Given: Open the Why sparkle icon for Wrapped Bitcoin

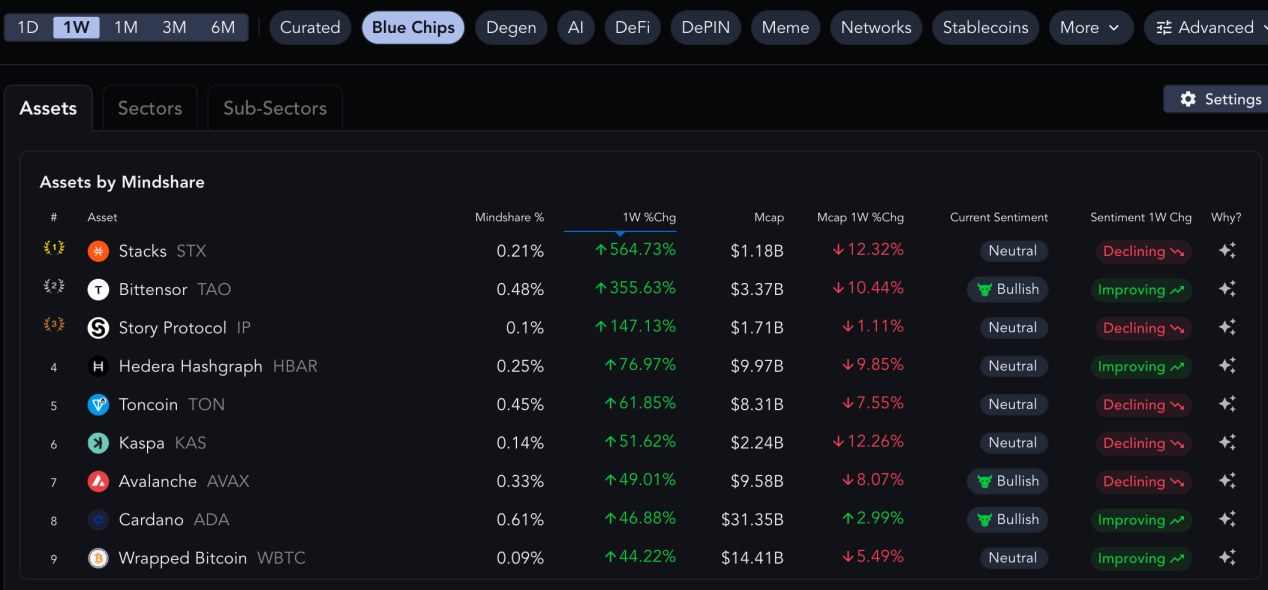Looking at the screenshot, I should [x=1227, y=558].
